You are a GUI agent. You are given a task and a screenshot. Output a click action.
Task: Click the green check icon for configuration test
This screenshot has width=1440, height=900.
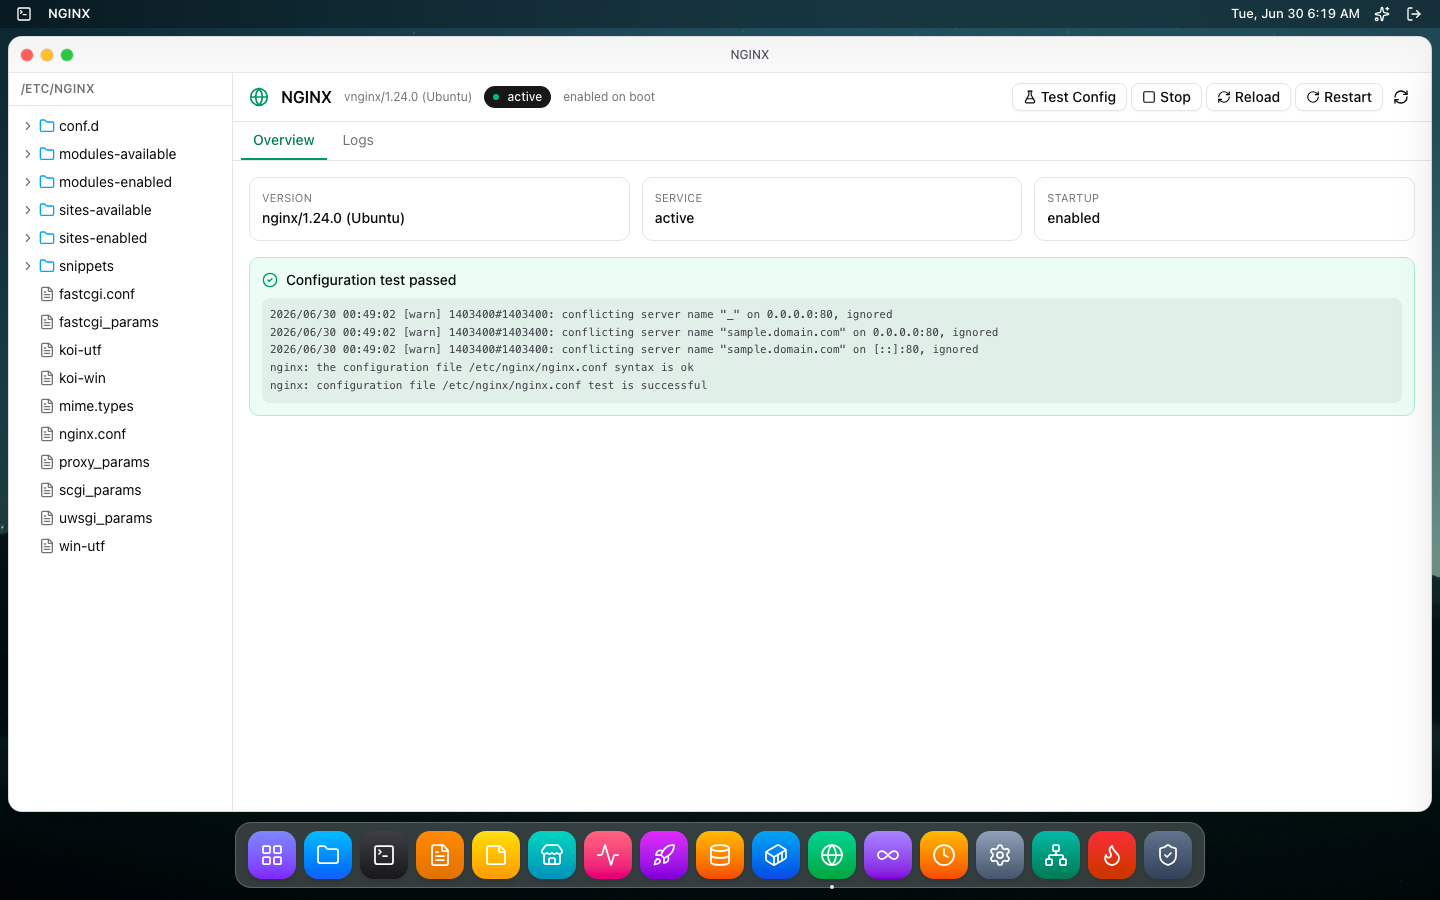pos(270,280)
